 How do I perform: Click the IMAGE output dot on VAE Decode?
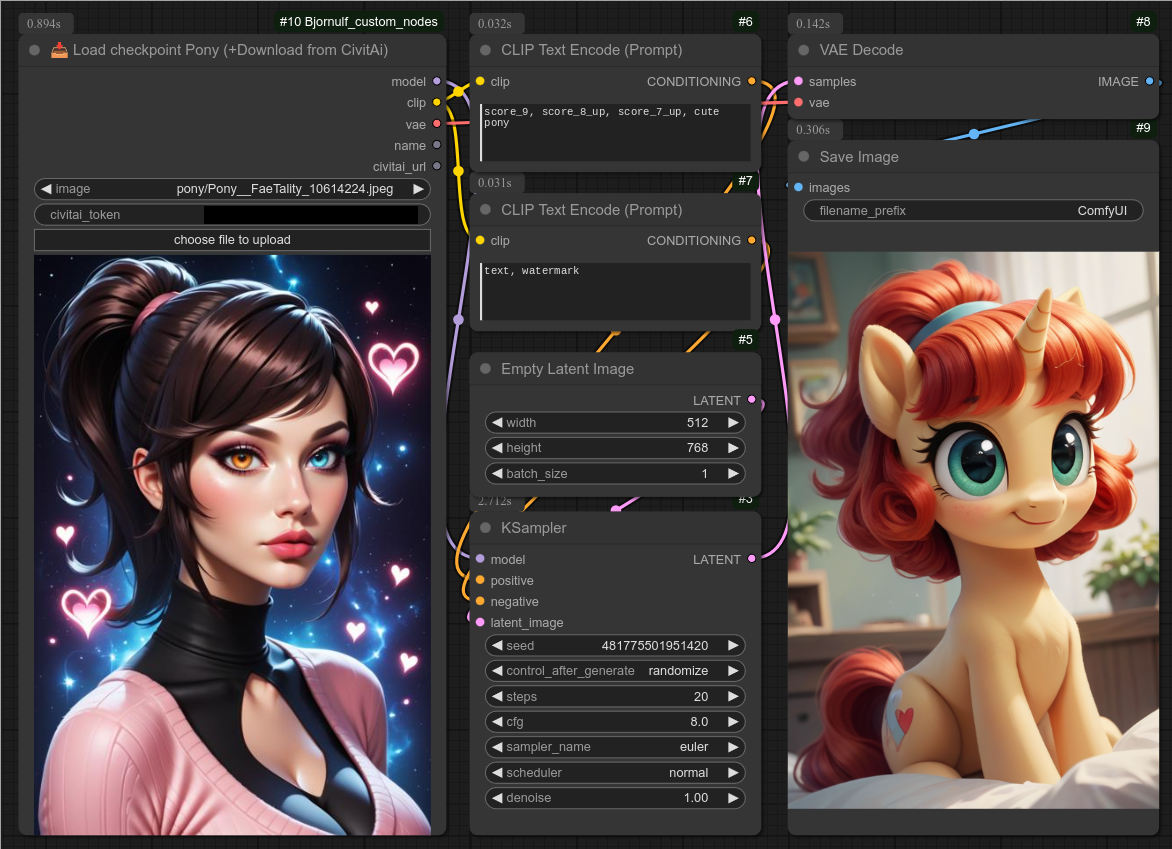coord(1148,82)
